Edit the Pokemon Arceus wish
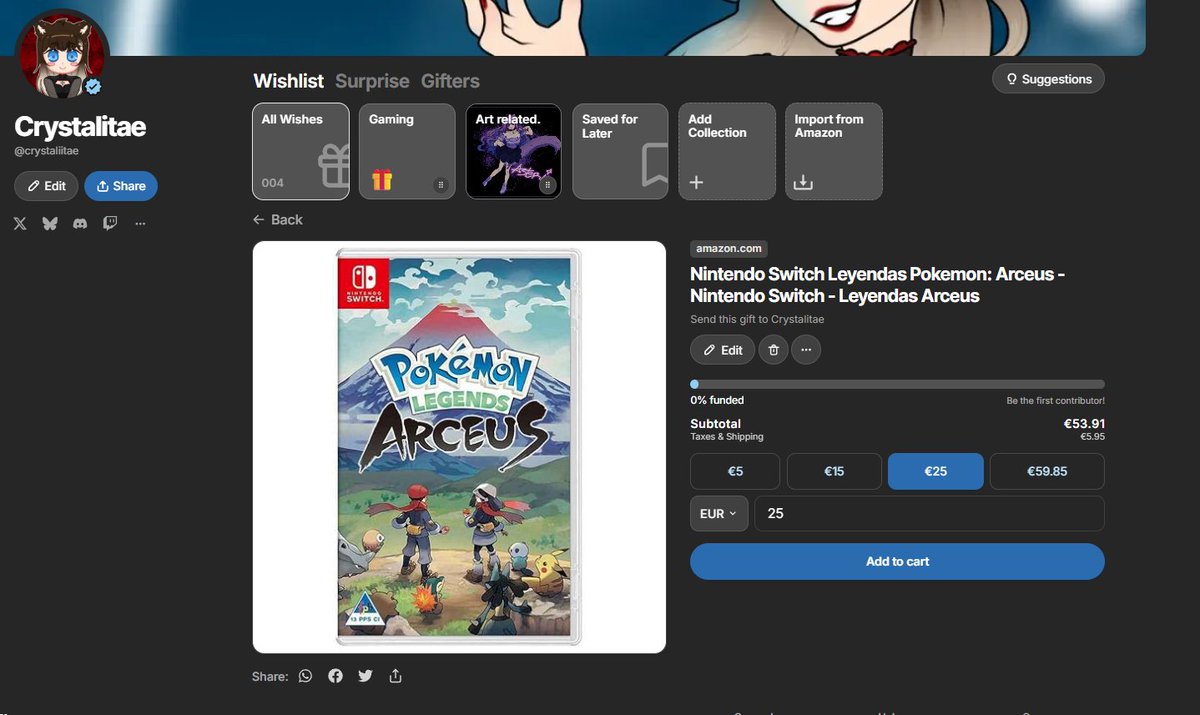The height and width of the screenshot is (715, 1200). (722, 350)
